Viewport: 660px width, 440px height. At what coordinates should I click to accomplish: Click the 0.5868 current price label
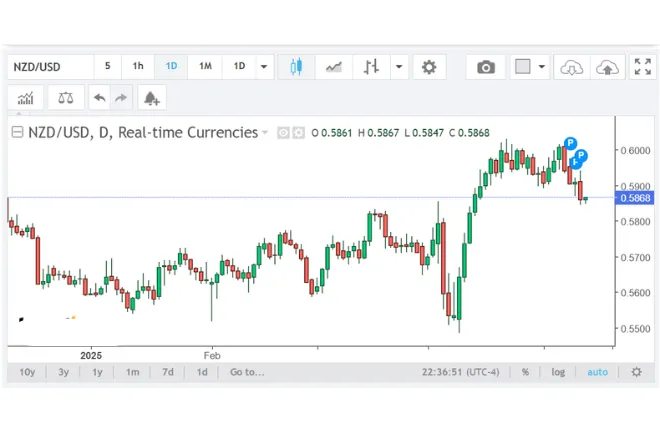click(x=635, y=198)
